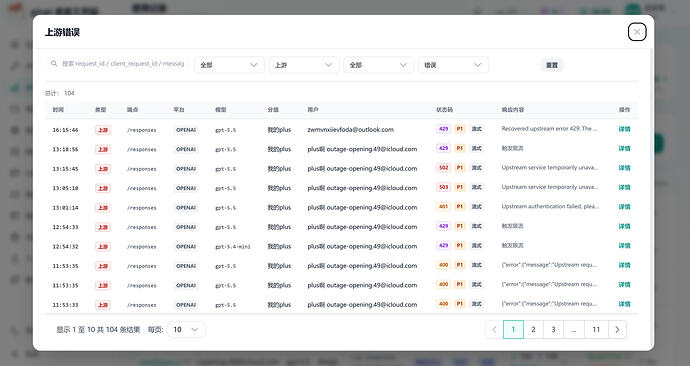The height and width of the screenshot is (366, 690).
Task: Click the gpt-5.4-mini model cell
Action: click(x=233, y=247)
